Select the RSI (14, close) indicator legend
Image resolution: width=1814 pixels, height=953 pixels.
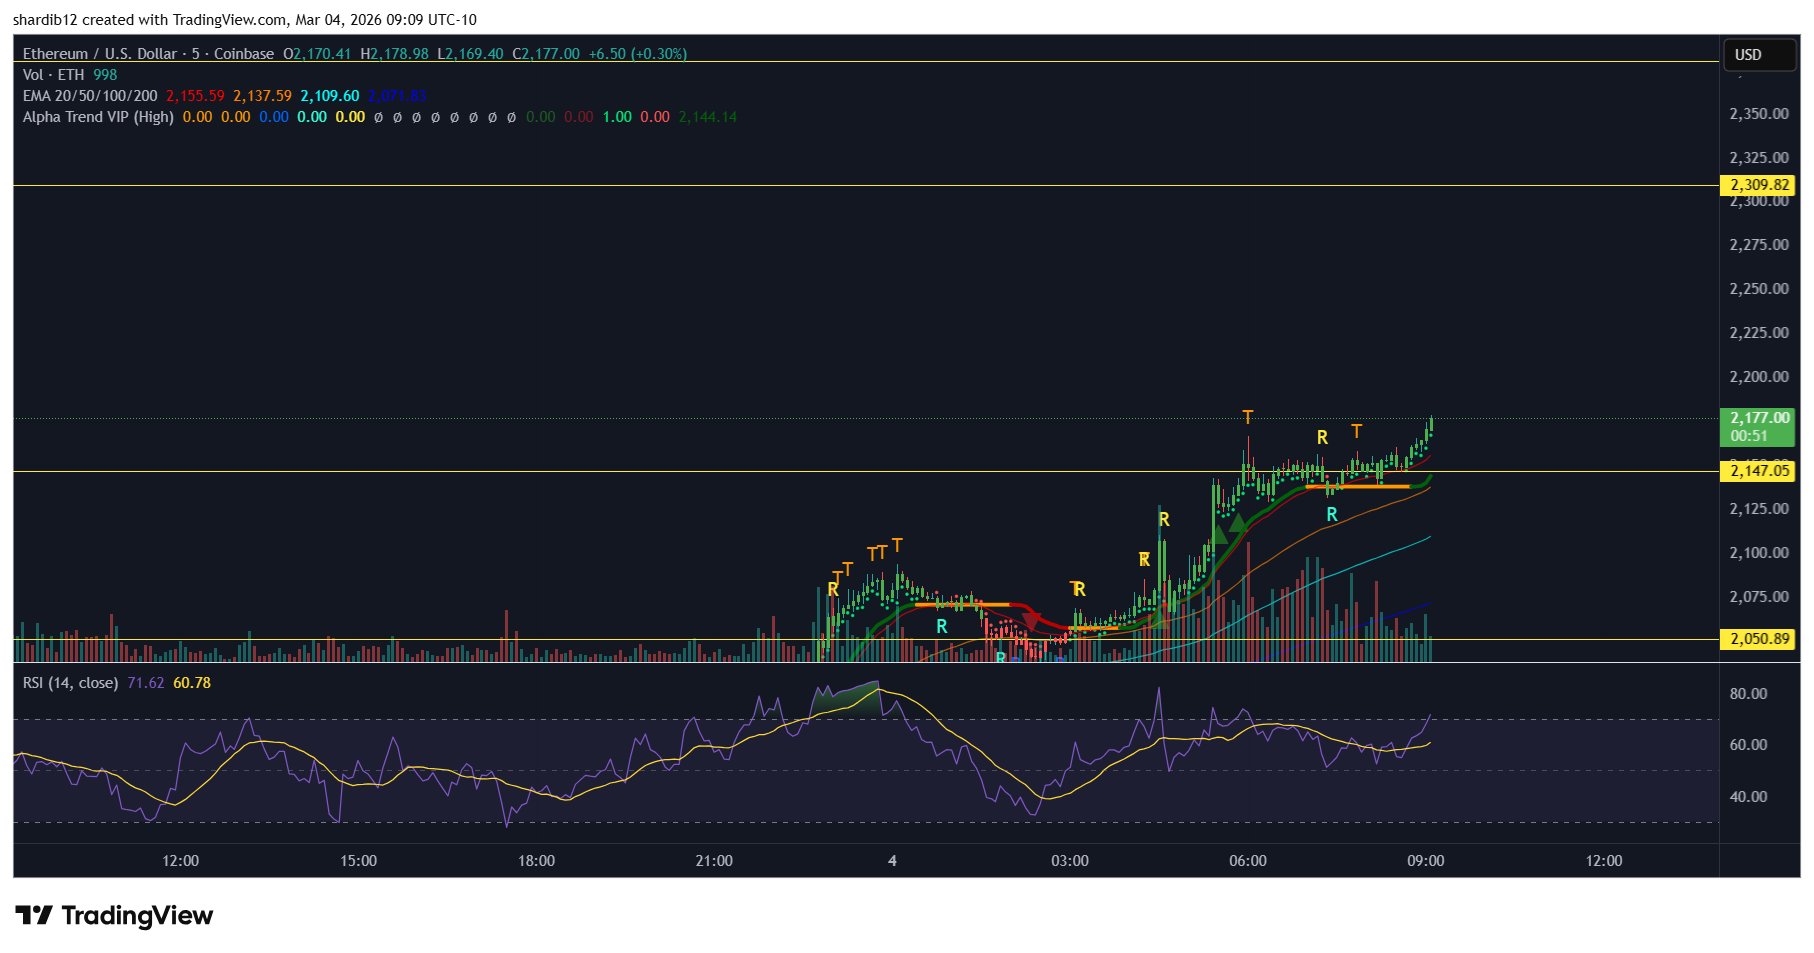[70, 683]
